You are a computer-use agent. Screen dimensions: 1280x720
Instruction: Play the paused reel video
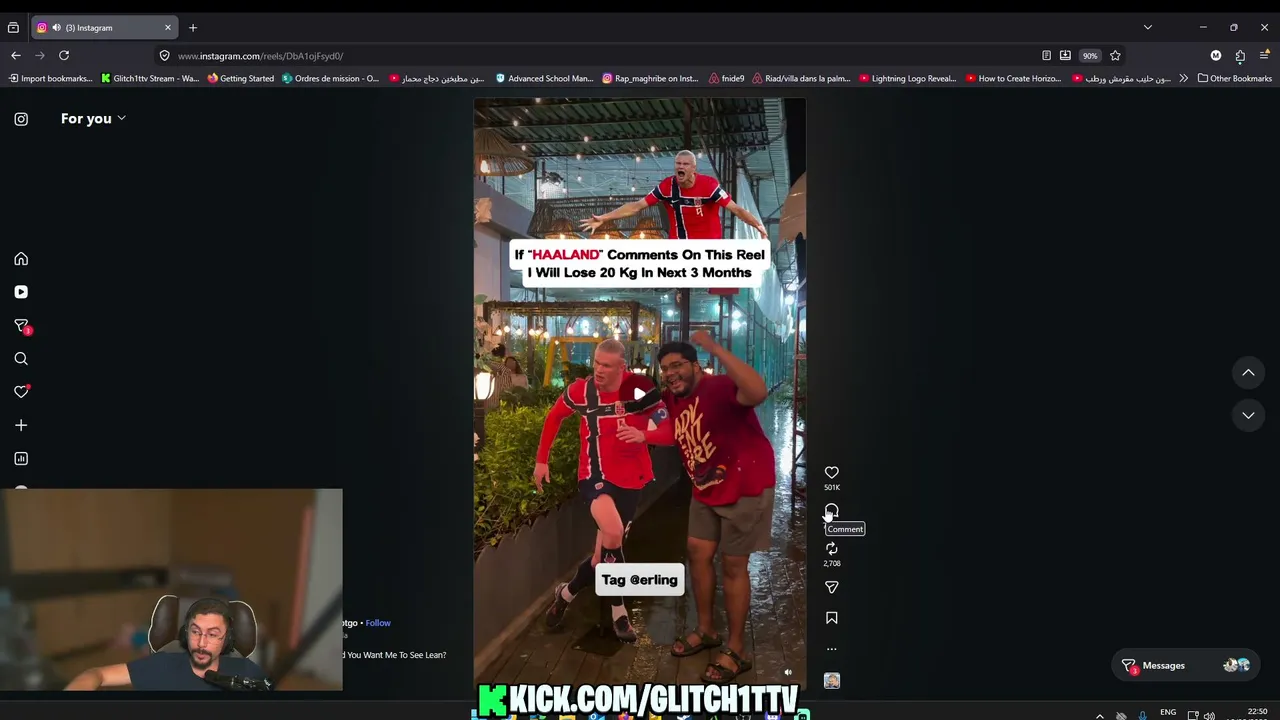(x=640, y=393)
